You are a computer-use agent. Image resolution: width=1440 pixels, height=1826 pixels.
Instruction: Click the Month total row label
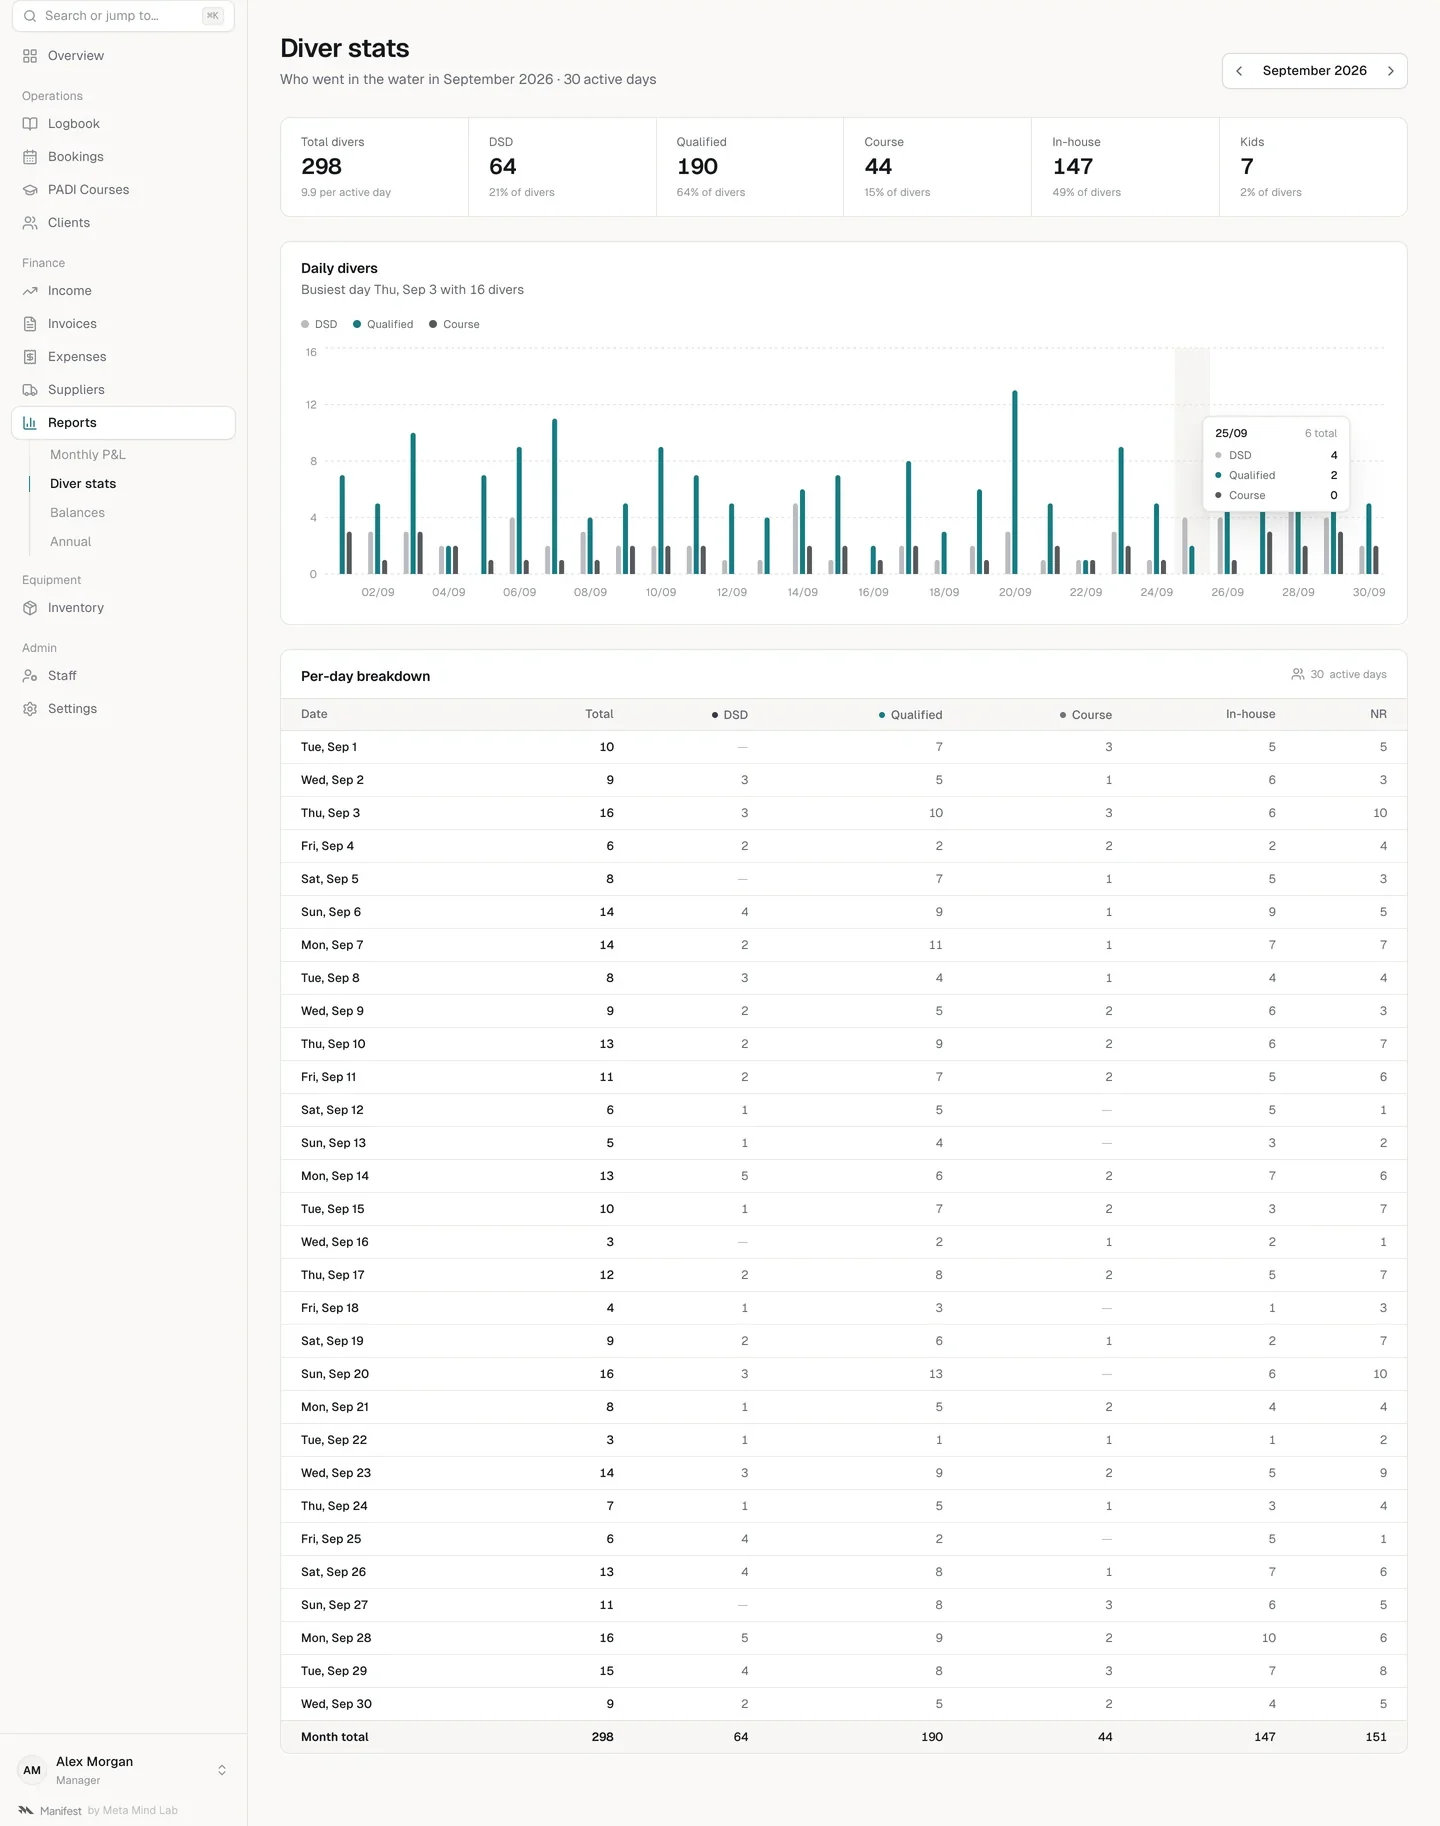coord(335,1737)
